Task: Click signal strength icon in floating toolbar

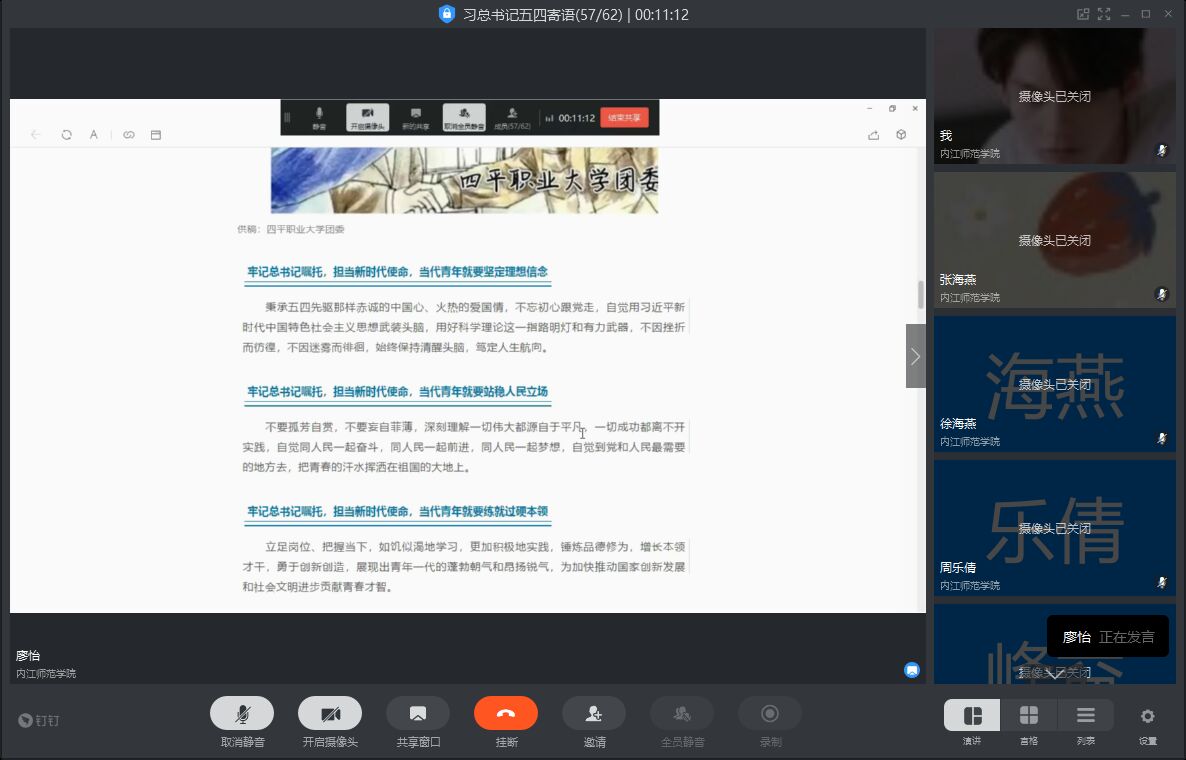Action: [550, 118]
